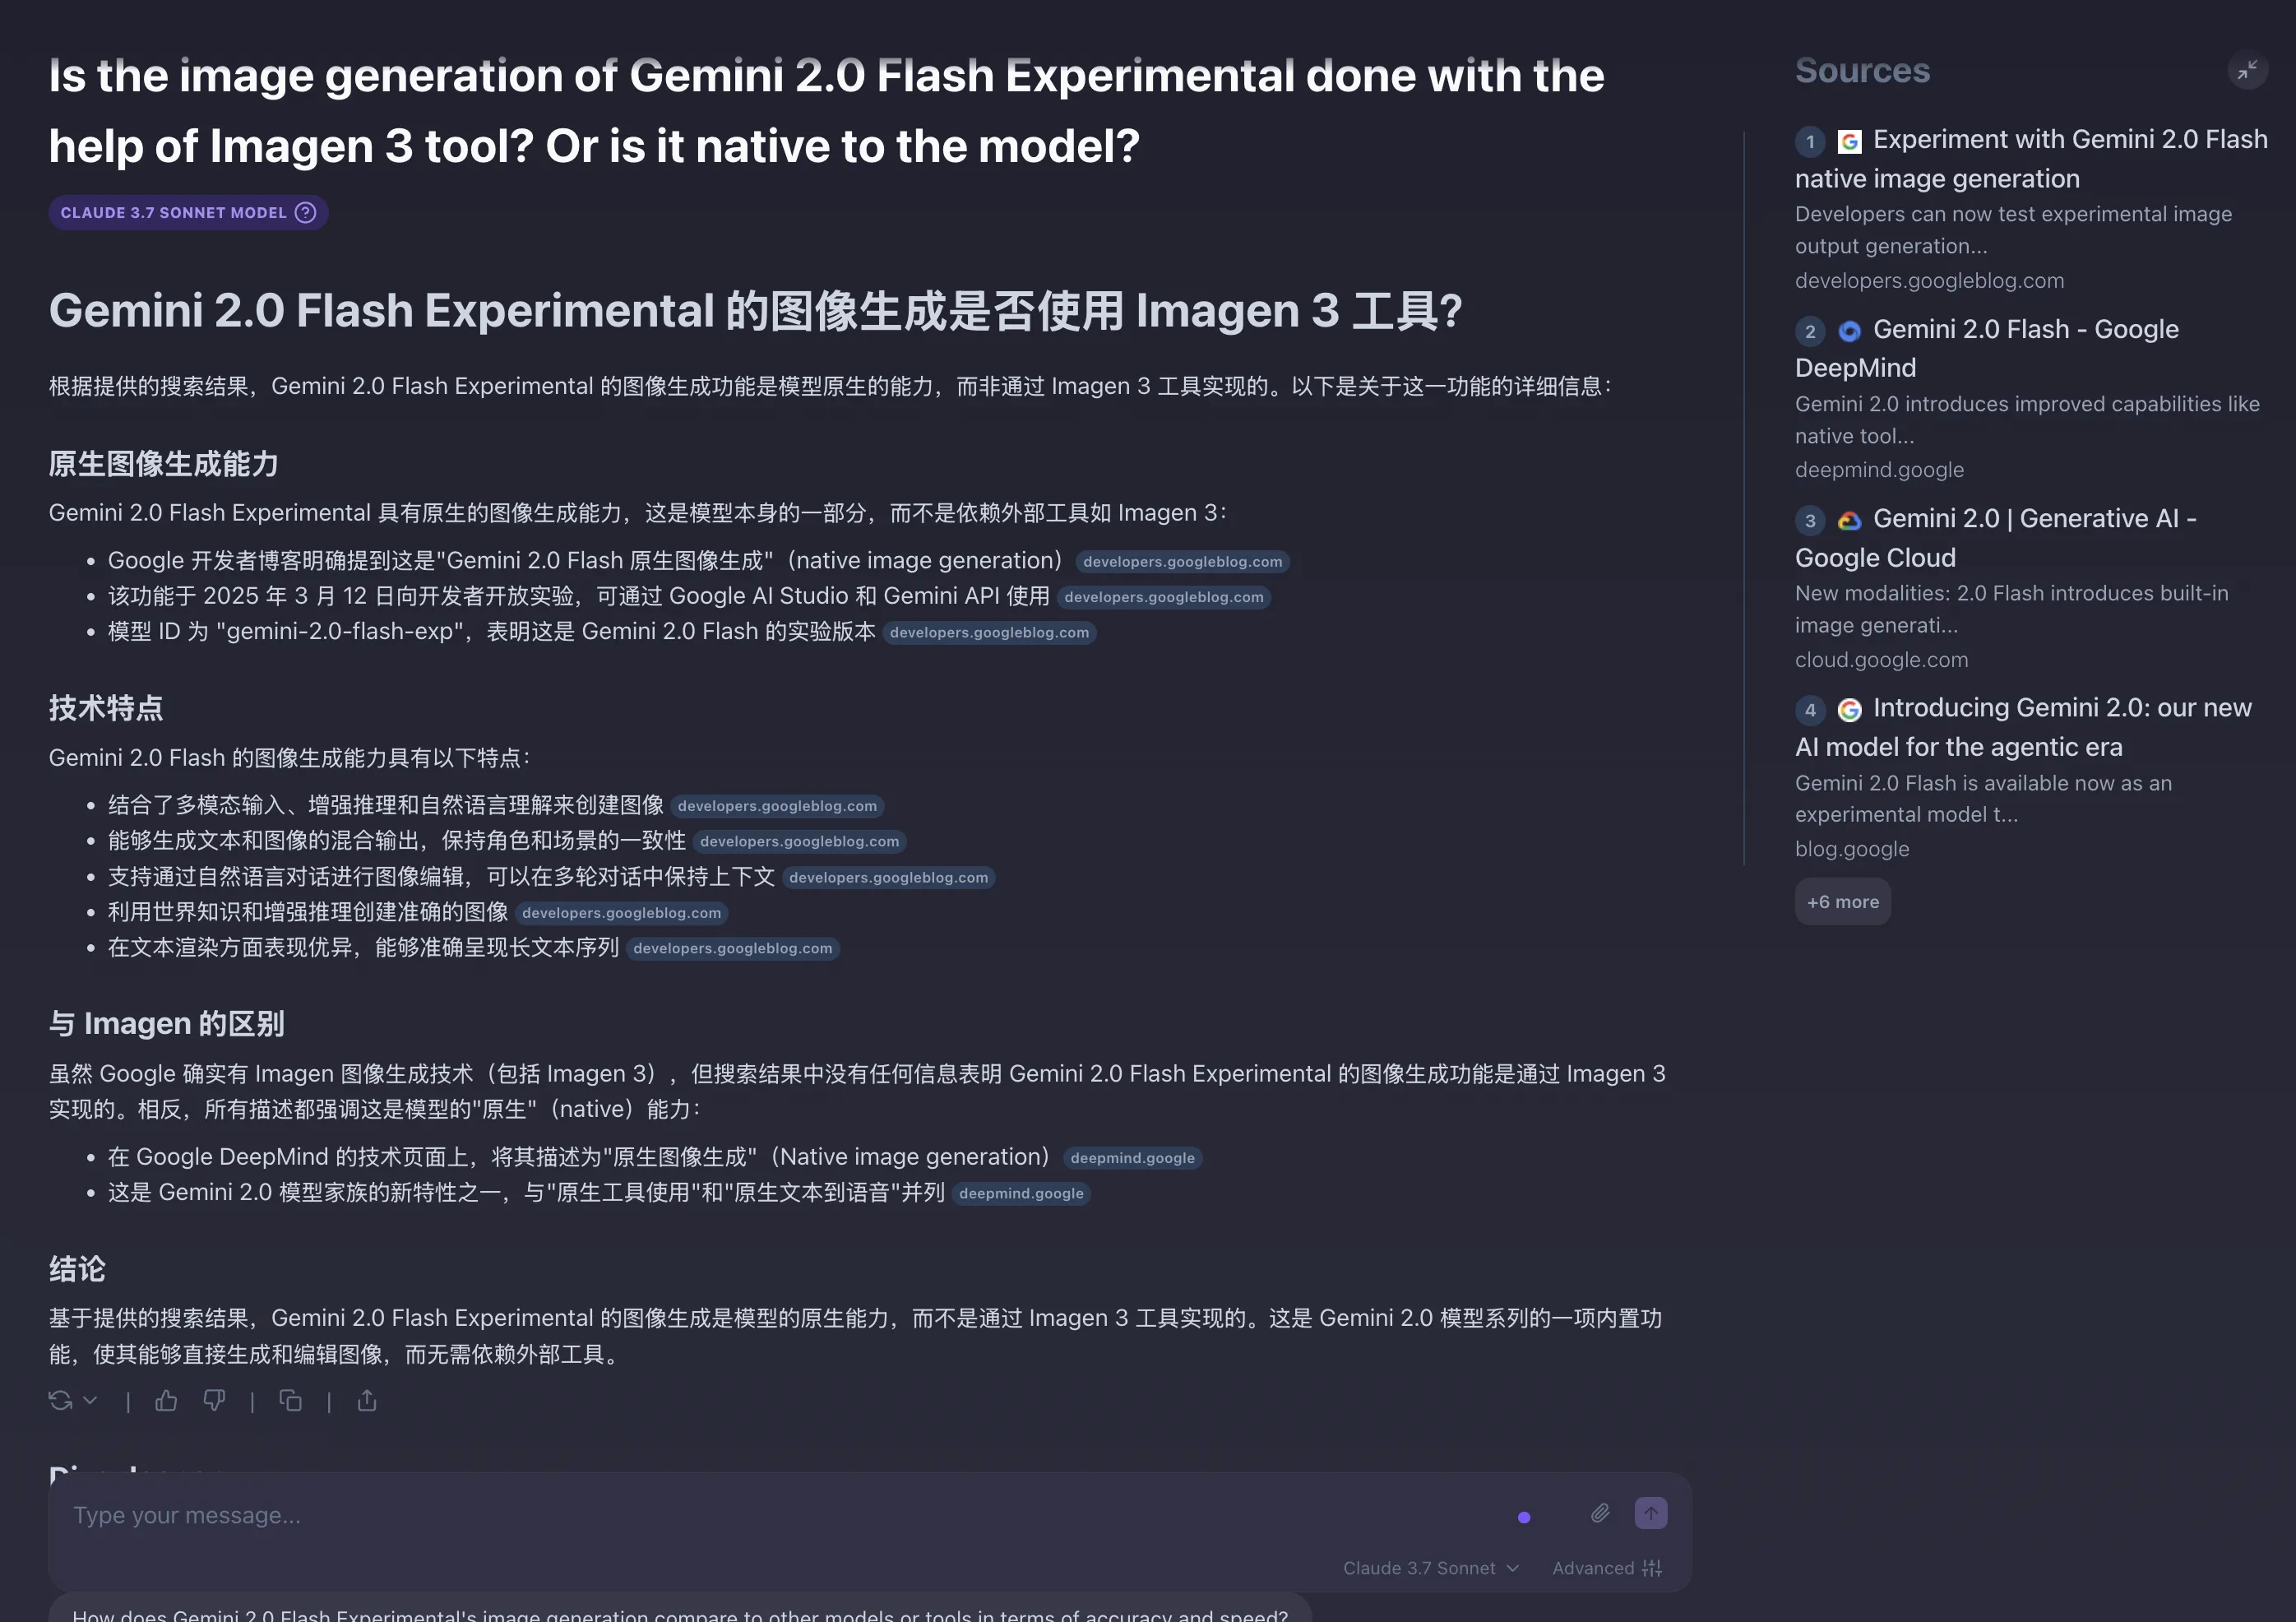2296x1622 pixels.
Task: Give thumbs up to the response
Action: coord(166,1400)
